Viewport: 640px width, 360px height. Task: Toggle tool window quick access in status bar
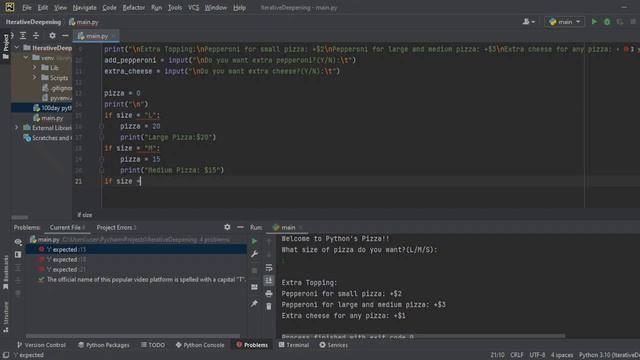tap(6, 355)
